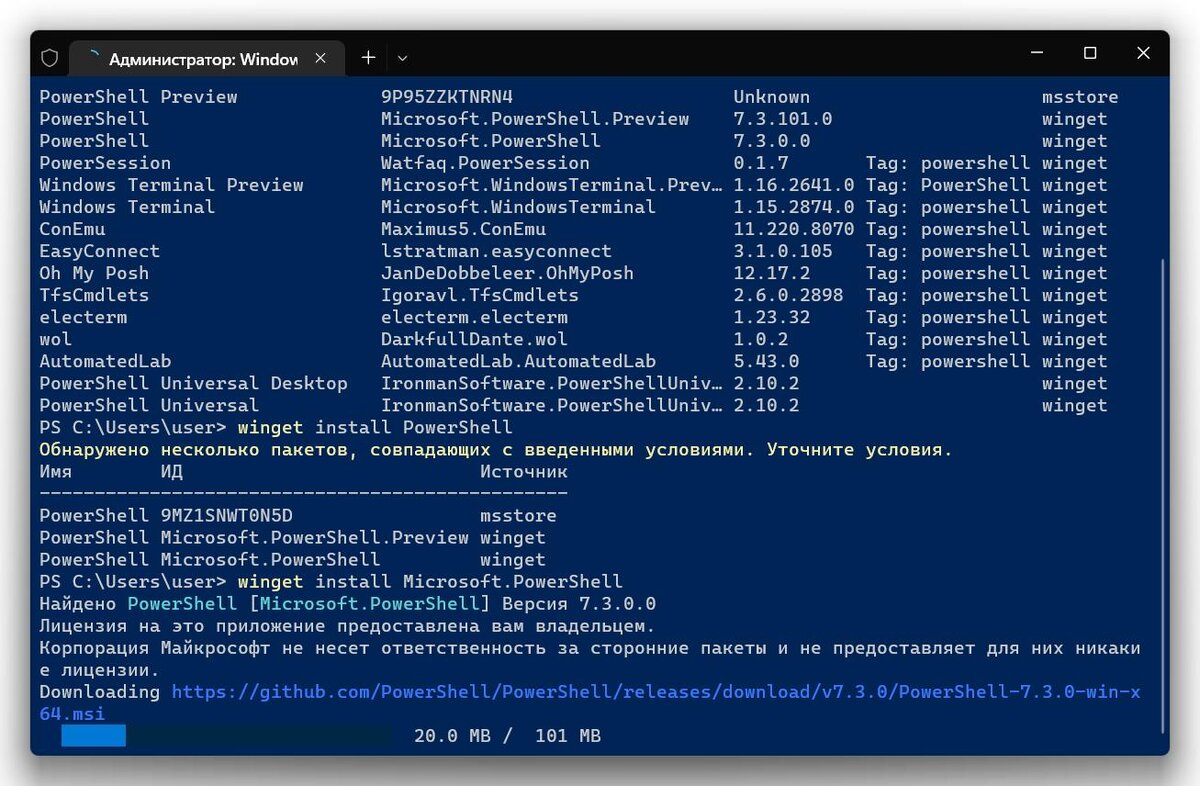Click the command winget install Microsoft.PowerShell
Image resolution: width=1200 pixels, height=786 pixels.
[430, 581]
